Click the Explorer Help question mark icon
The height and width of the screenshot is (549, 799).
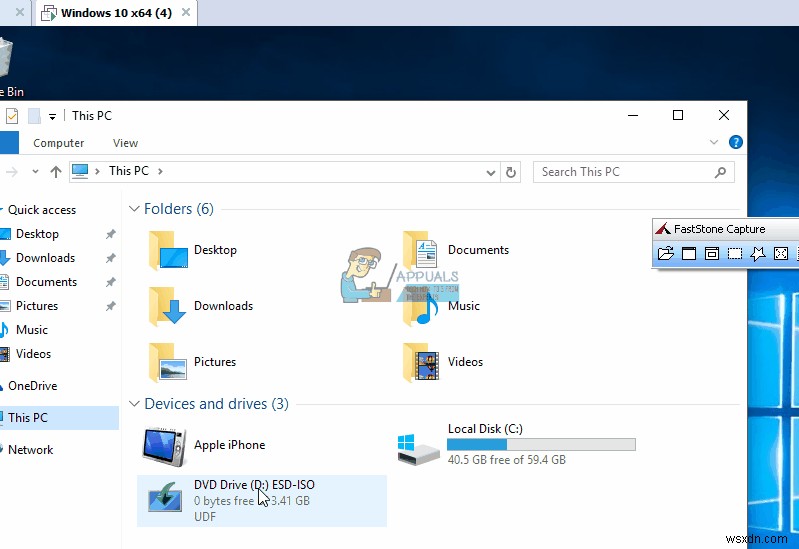click(x=735, y=142)
